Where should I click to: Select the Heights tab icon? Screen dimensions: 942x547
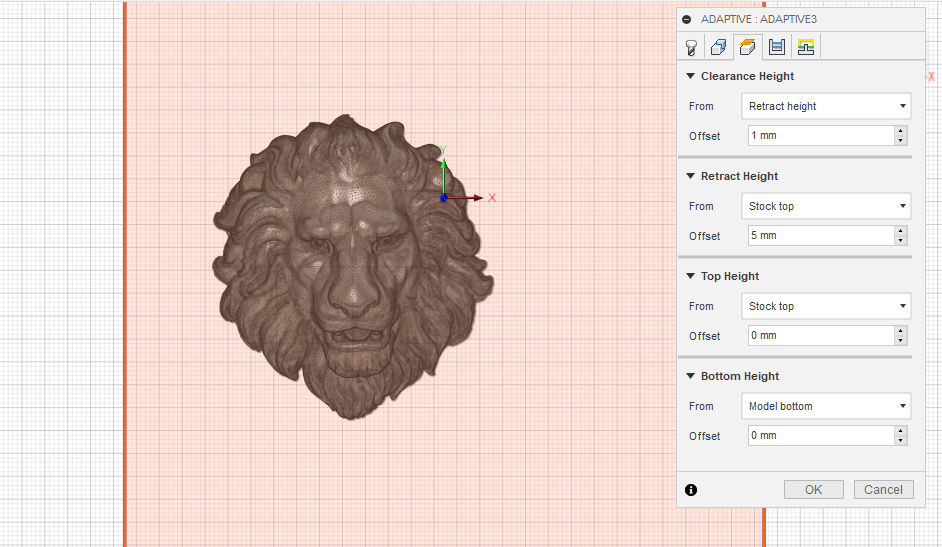coord(747,47)
